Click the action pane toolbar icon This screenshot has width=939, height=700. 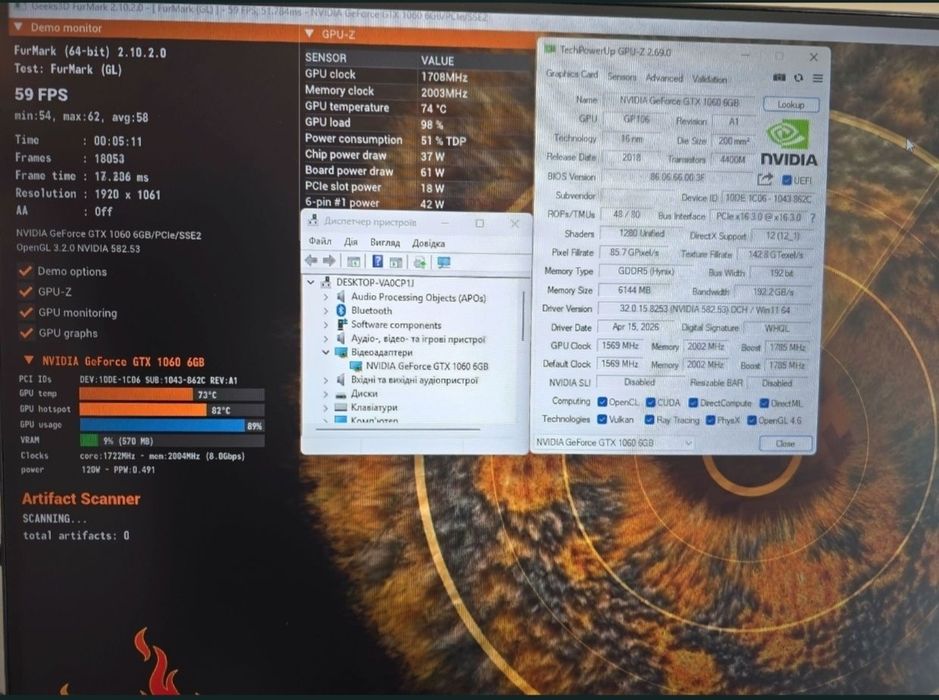click(x=395, y=262)
